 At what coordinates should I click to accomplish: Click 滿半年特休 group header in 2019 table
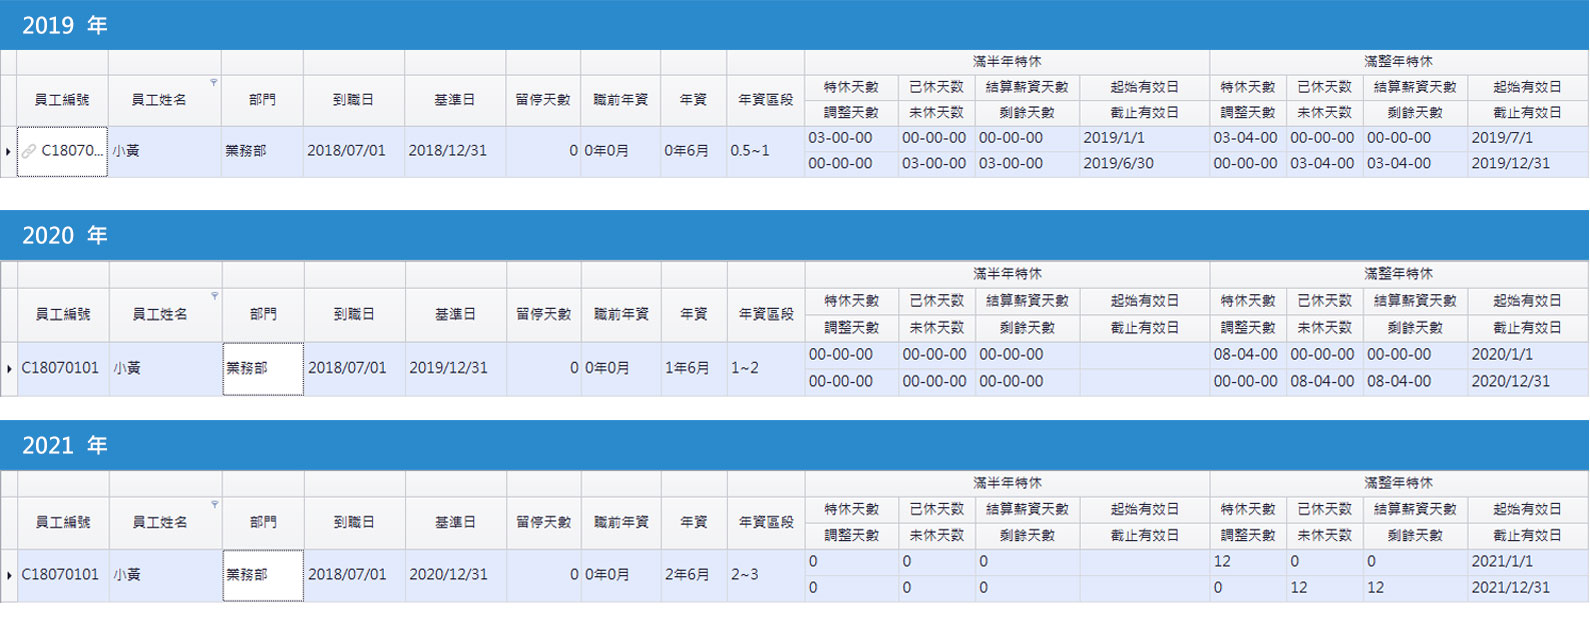coord(1007,62)
